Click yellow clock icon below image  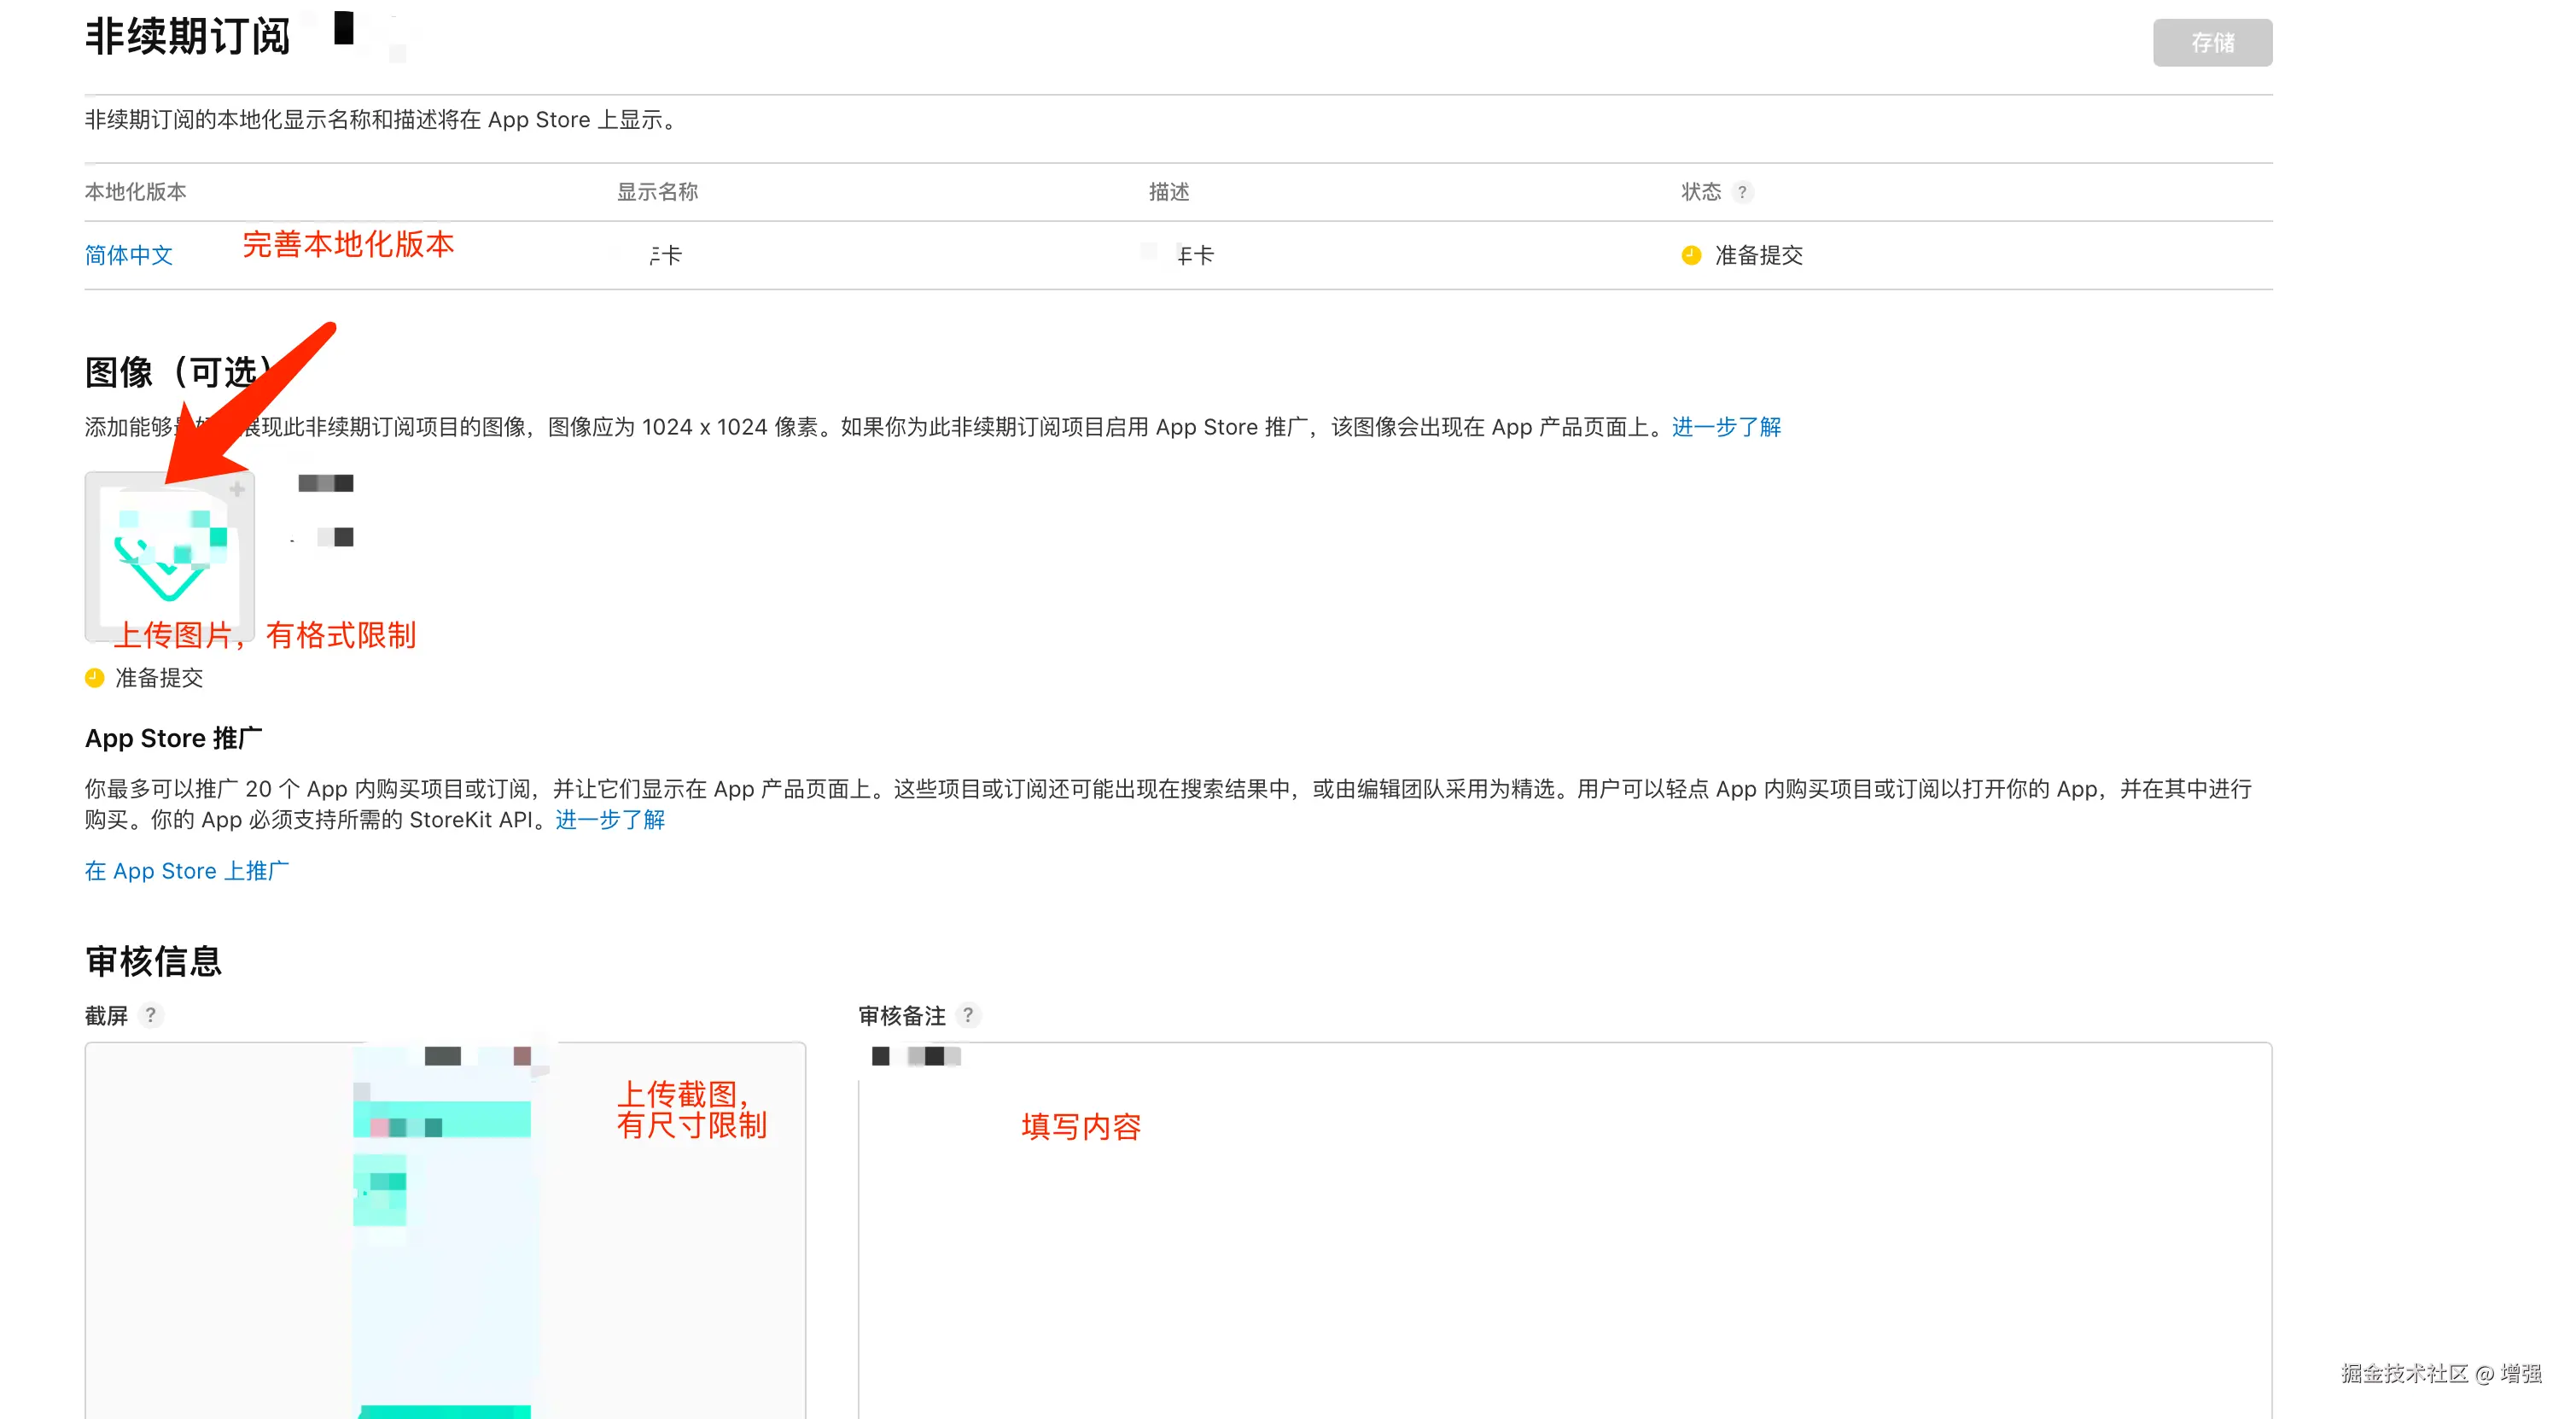tap(95, 678)
